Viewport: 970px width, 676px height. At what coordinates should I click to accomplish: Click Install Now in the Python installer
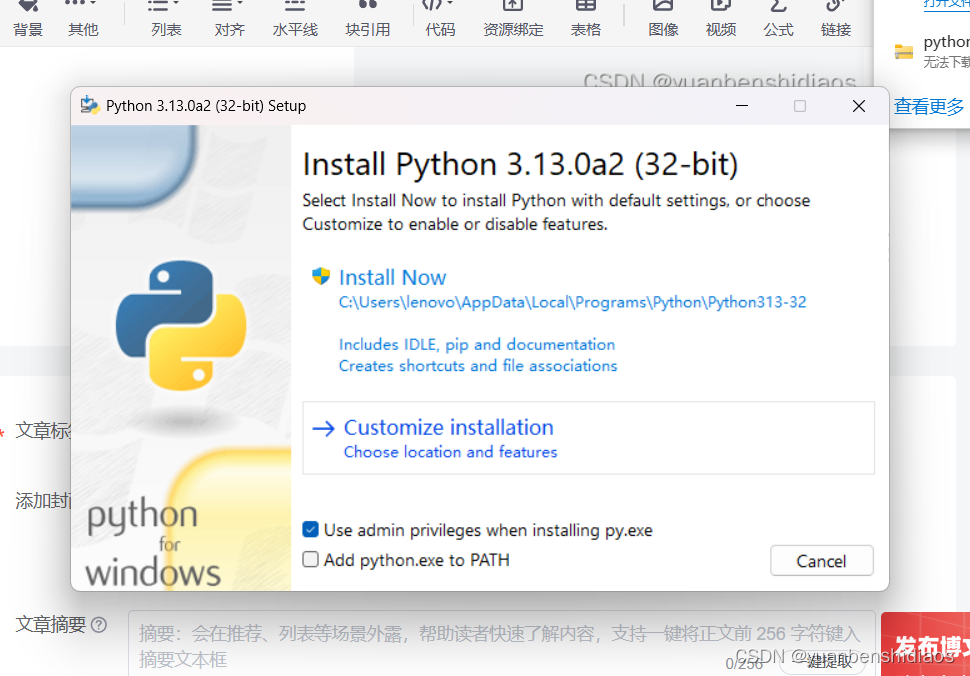pyautogui.click(x=392, y=277)
